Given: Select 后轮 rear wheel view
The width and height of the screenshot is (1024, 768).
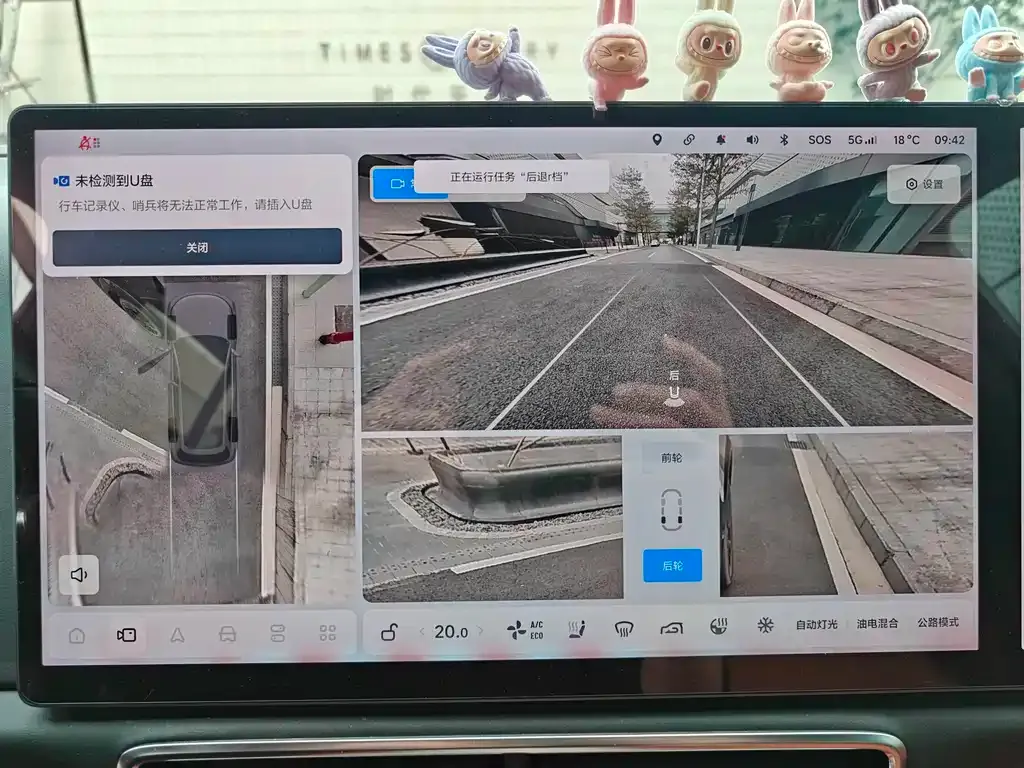Looking at the screenshot, I should click(x=672, y=566).
